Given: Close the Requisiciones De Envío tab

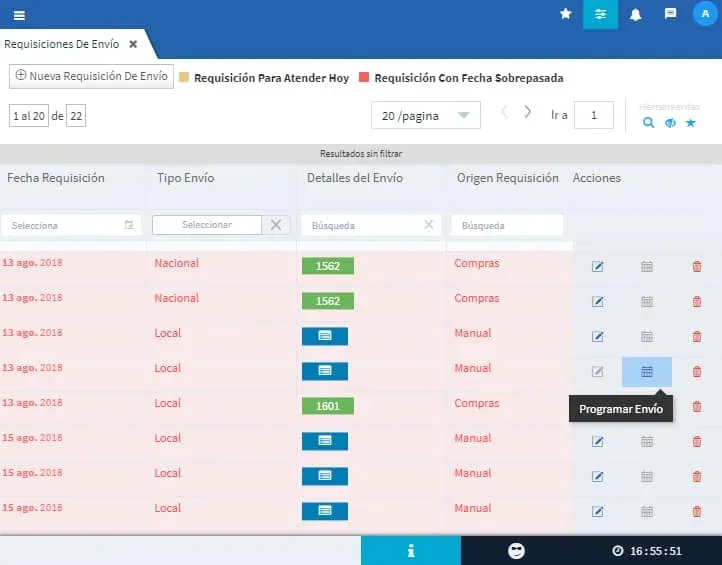Looking at the screenshot, I should [x=133, y=44].
